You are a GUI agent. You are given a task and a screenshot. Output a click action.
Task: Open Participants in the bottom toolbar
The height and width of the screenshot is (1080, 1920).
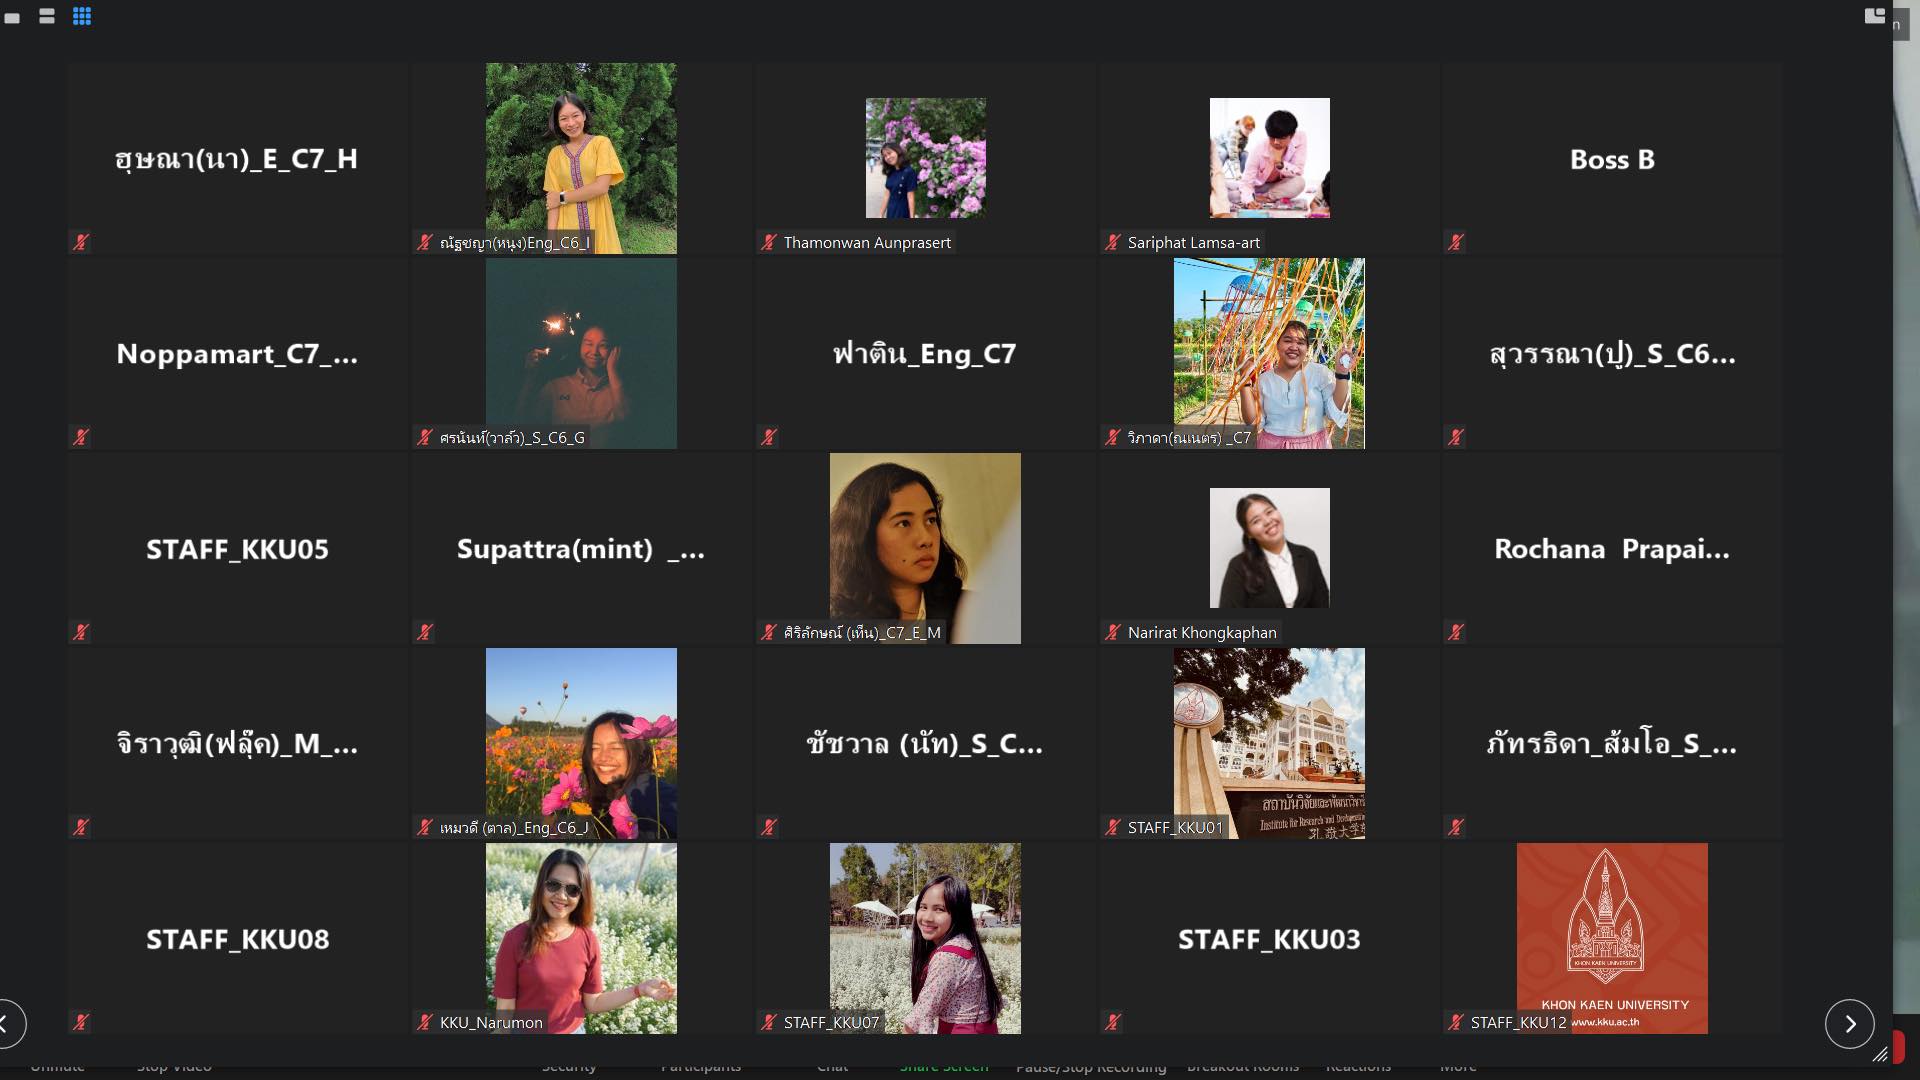pyautogui.click(x=701, y=1067)
